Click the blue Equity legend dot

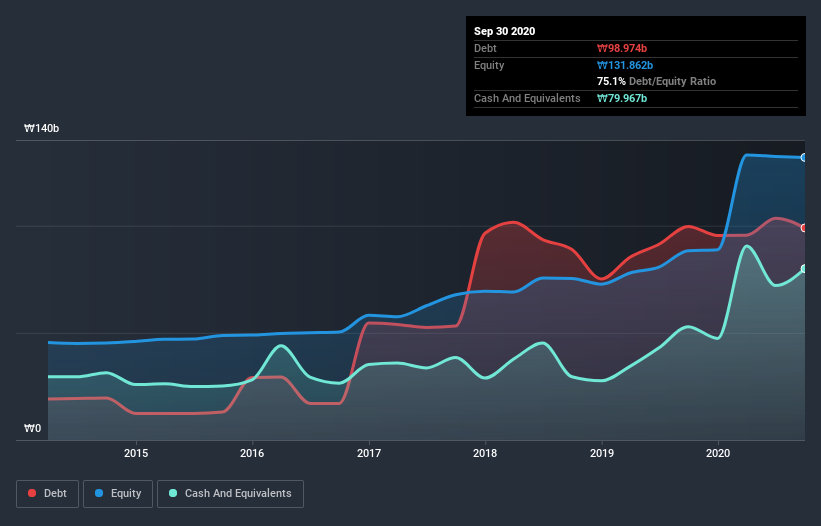[99, 493]
